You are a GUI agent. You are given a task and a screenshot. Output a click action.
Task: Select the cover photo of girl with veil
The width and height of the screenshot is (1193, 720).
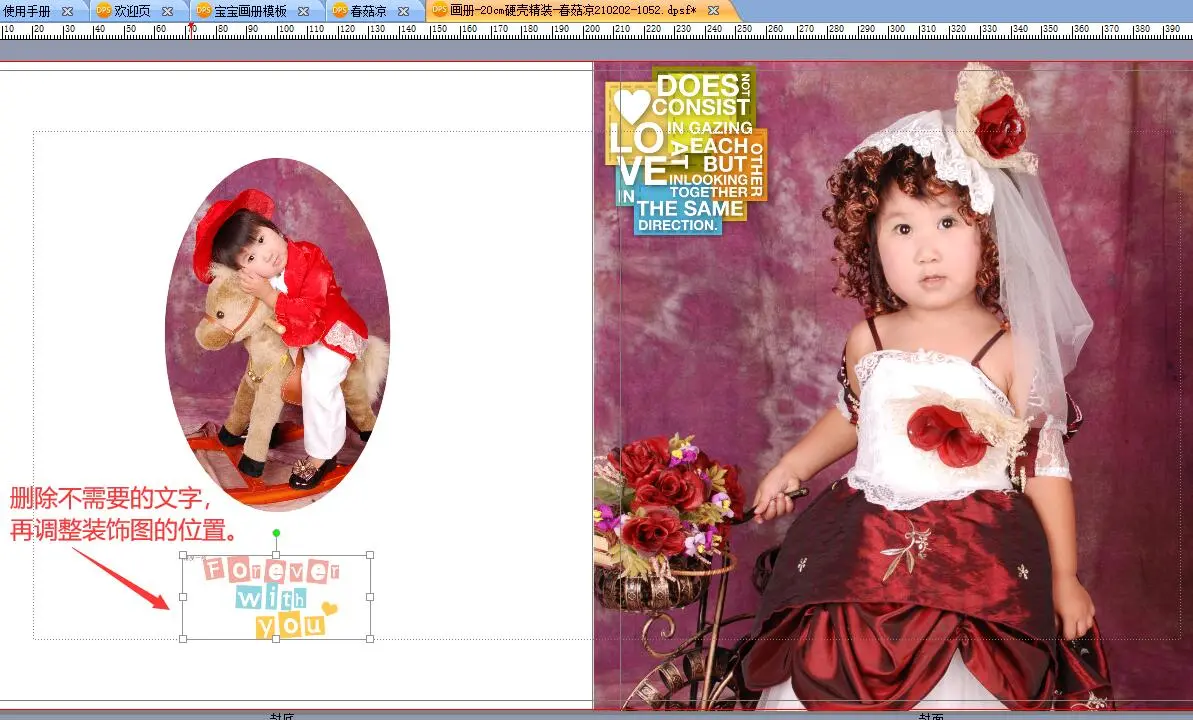click(892, 386)
